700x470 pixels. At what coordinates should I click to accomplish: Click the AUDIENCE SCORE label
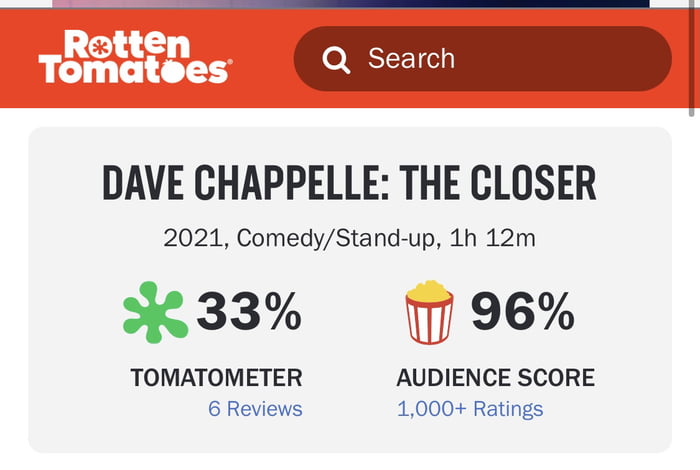pos(495,378)
